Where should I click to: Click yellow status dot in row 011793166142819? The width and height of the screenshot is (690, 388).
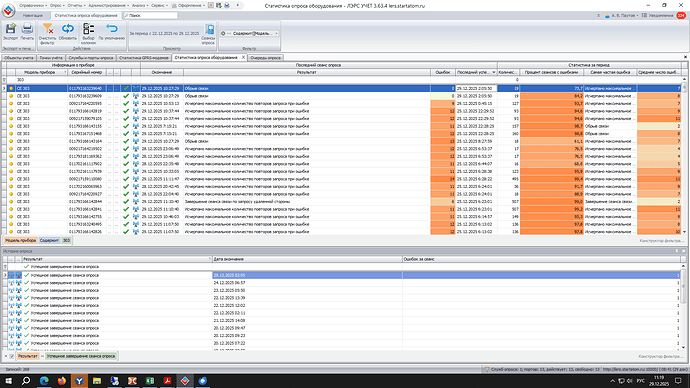[x=11, y=111]
